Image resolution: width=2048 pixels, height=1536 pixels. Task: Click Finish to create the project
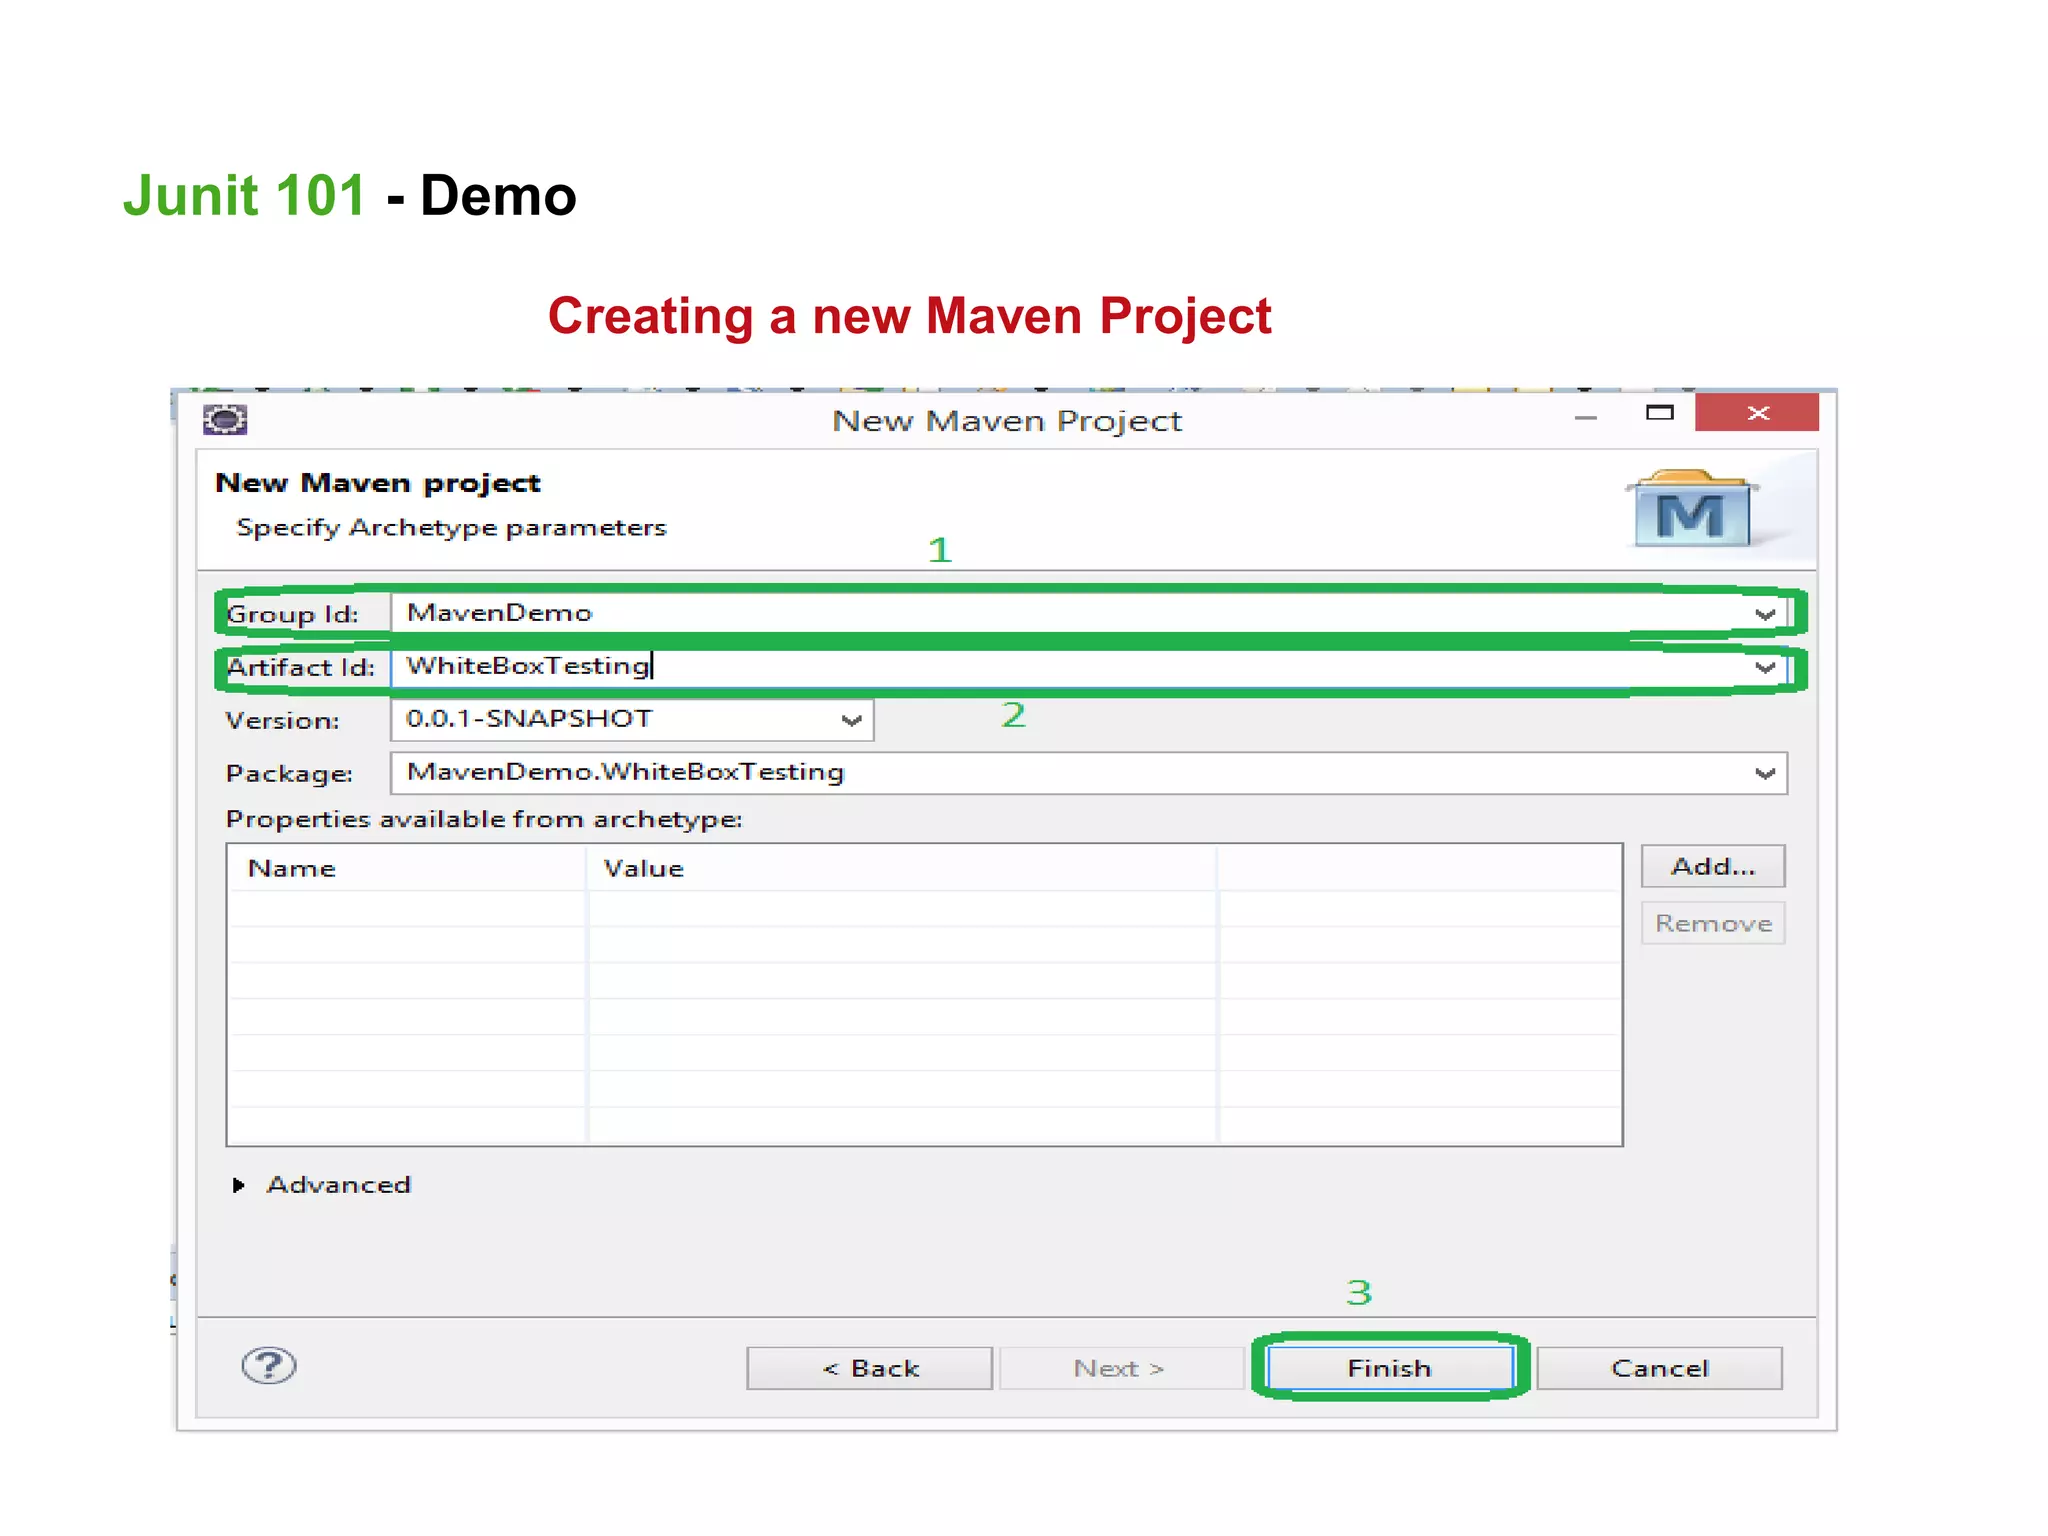click(x=1390, y=1368)
